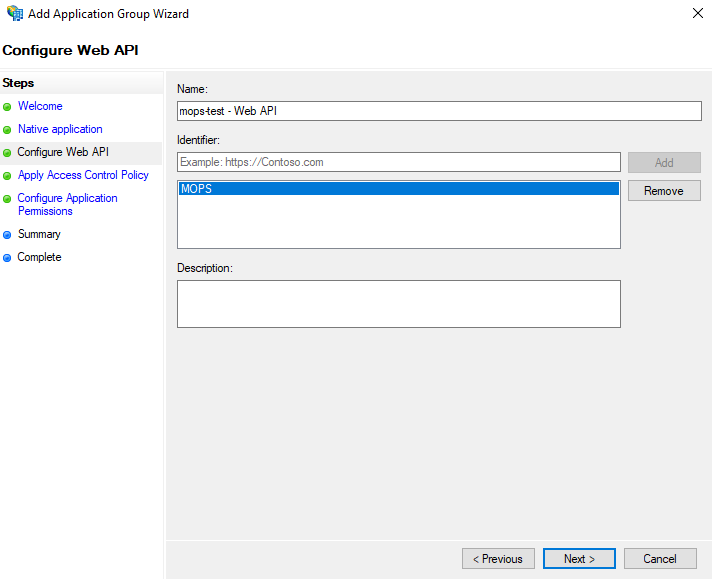Click the wizard application icon in title bar
Screen dimensions: 712x579
tap(15, 14)
